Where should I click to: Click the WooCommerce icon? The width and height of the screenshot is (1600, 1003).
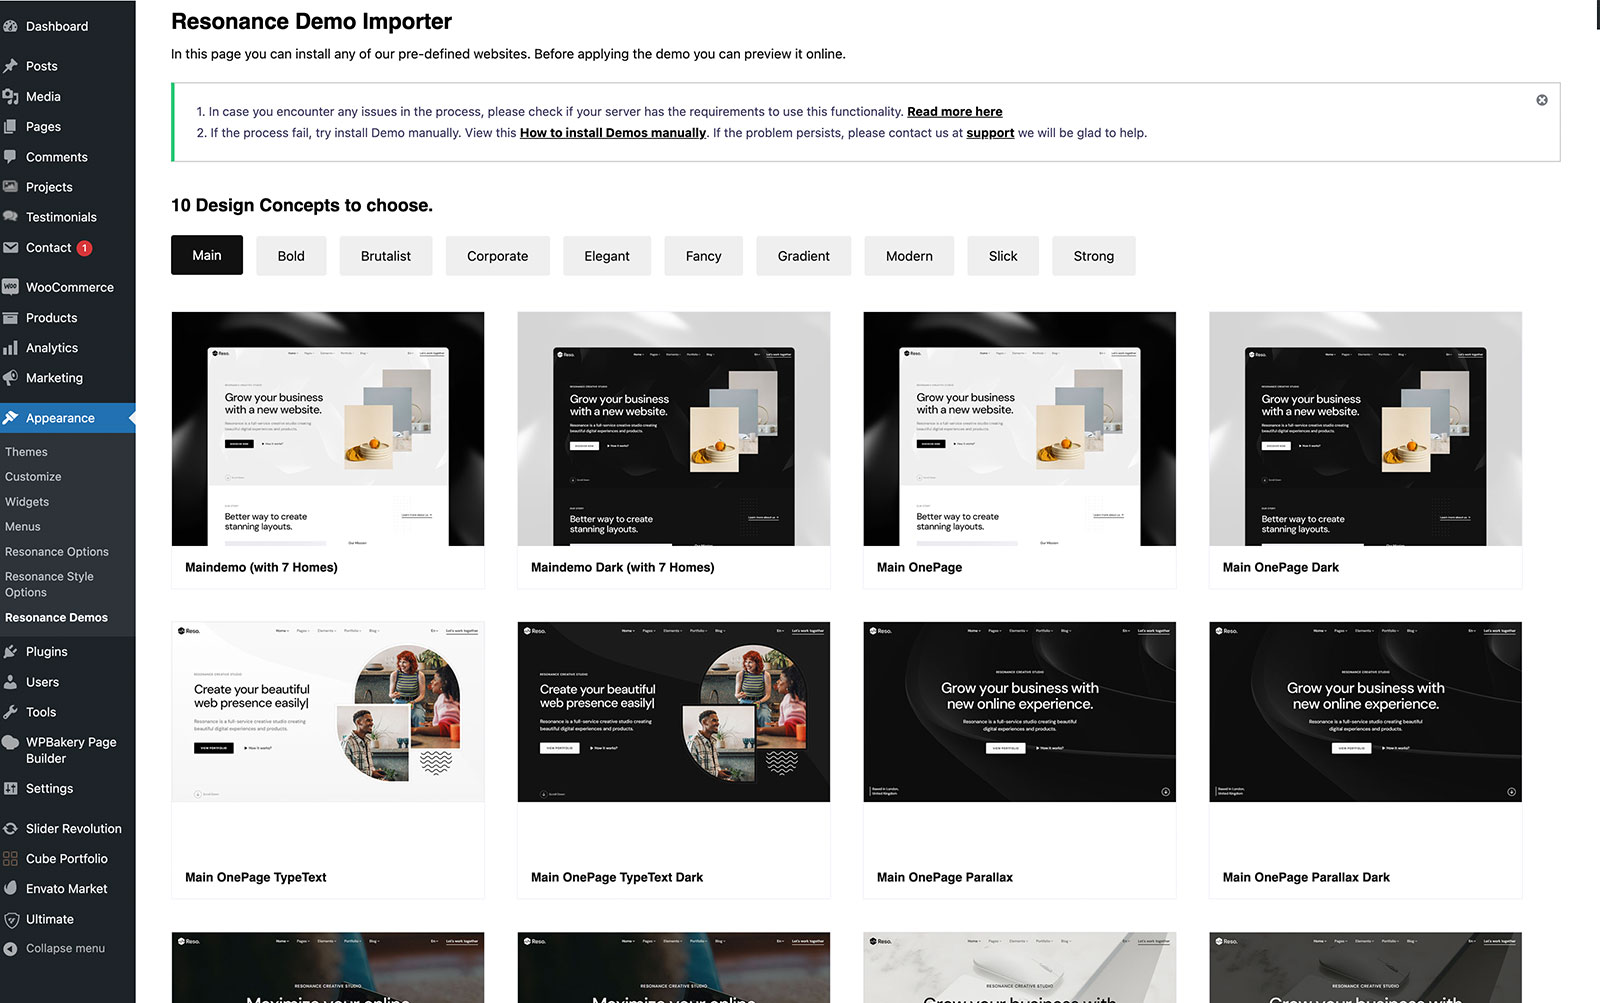coord(11,287)
